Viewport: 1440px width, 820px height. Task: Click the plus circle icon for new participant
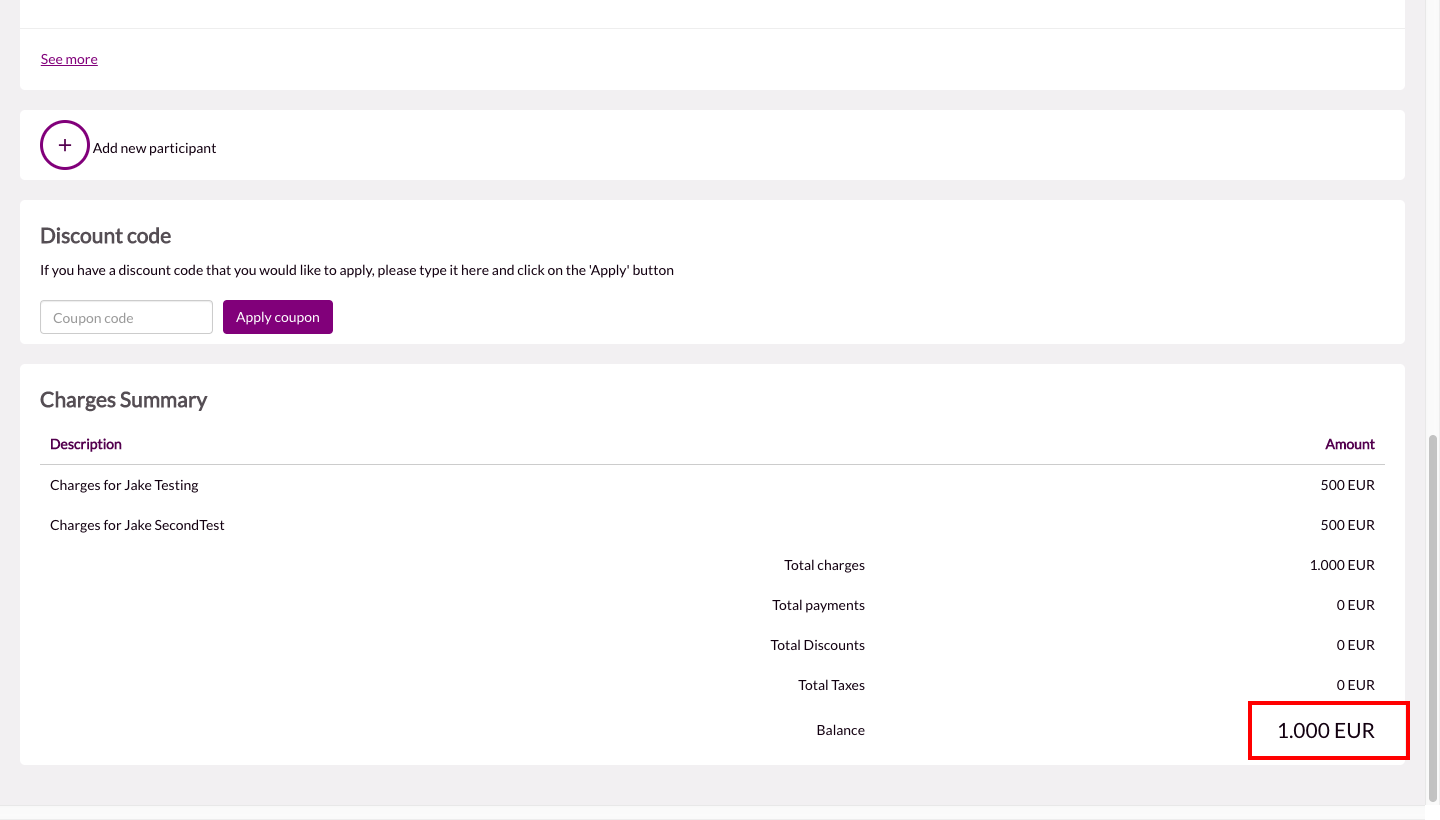tap(65, 145)
